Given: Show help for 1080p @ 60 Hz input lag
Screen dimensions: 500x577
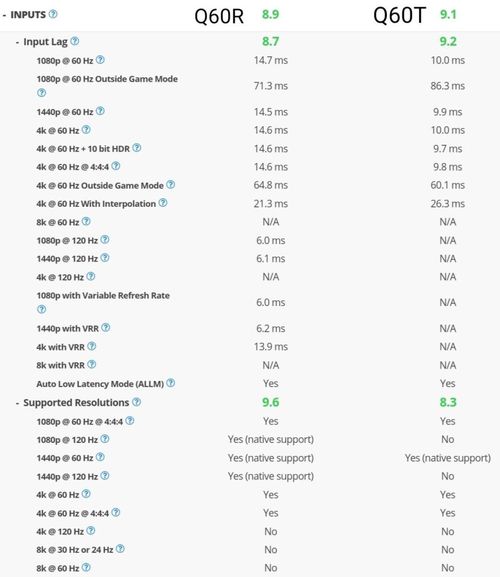Looking at the screenshot, I should (x=100, y=60).
